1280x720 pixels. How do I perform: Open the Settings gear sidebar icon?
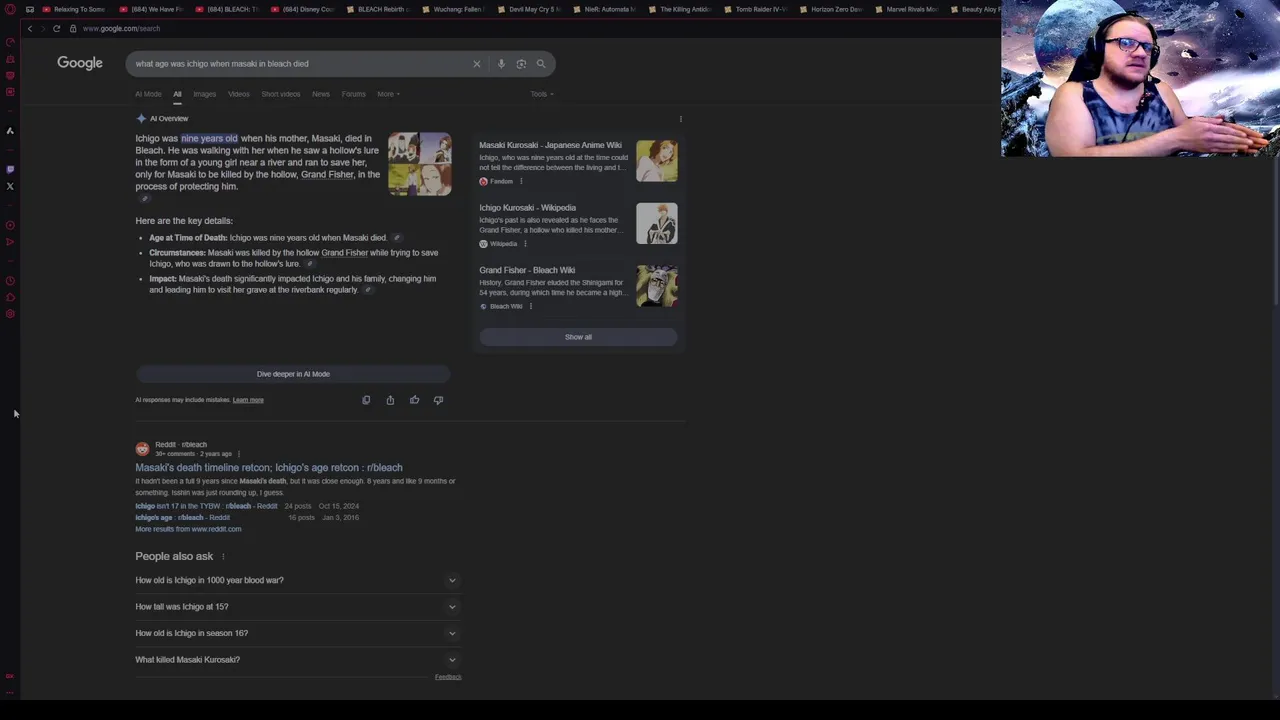10,314
